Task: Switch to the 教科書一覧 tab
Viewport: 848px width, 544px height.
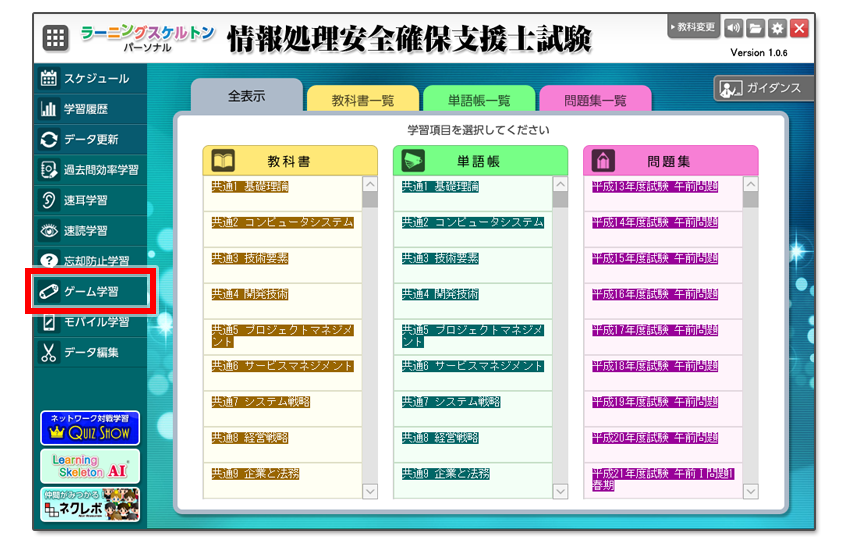Action: [363, 99]
